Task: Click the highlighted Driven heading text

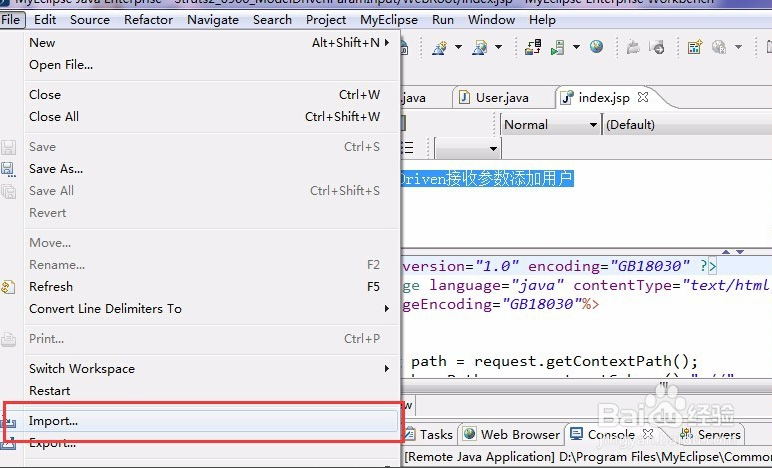Action: [487, 179]
